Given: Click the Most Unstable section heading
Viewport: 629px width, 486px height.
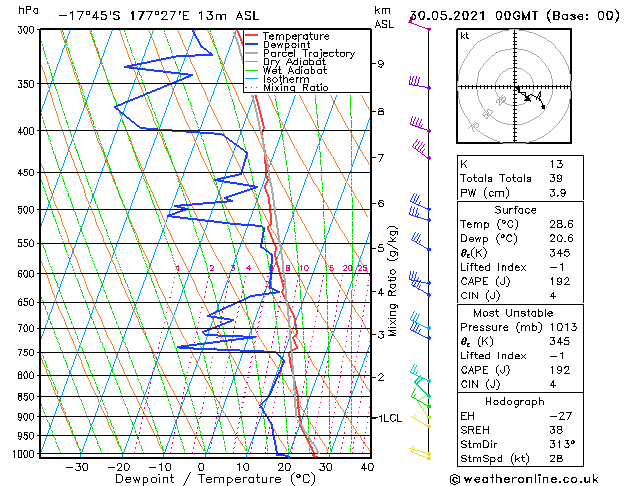Looking at the screenshot, I should coord(516,313).
